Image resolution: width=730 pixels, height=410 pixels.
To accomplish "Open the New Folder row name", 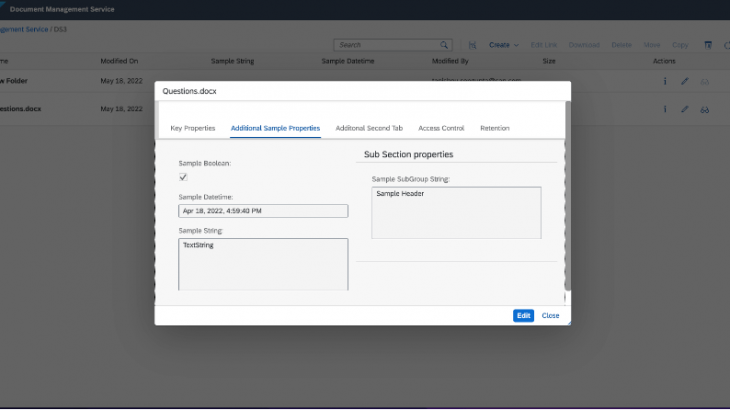I will pos(14,81).
